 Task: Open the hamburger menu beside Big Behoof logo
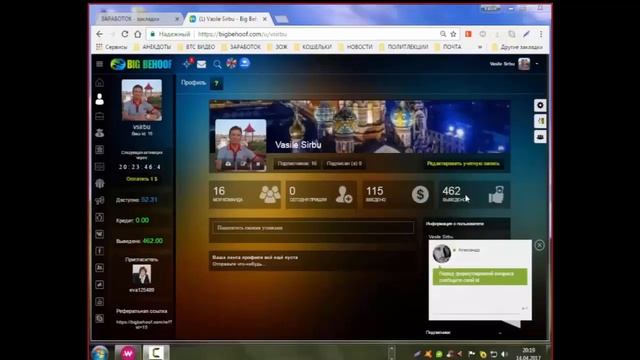coord(100,64)
